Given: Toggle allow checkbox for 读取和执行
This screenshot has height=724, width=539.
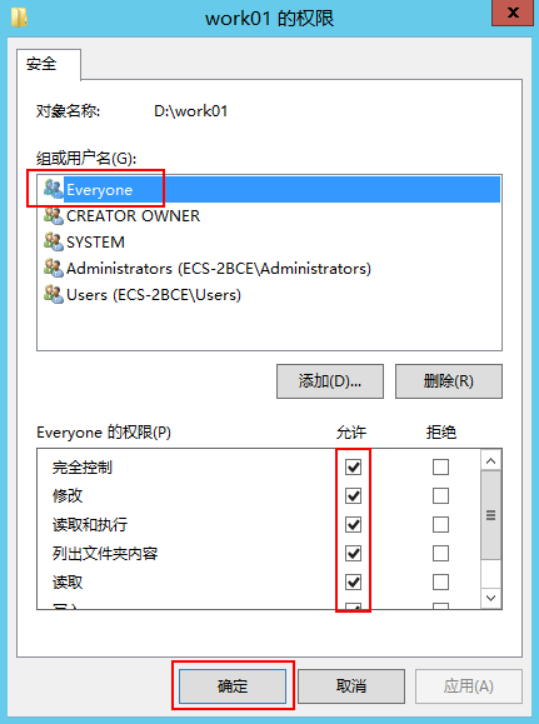Looking at the screenshot, I should point(353,525).
